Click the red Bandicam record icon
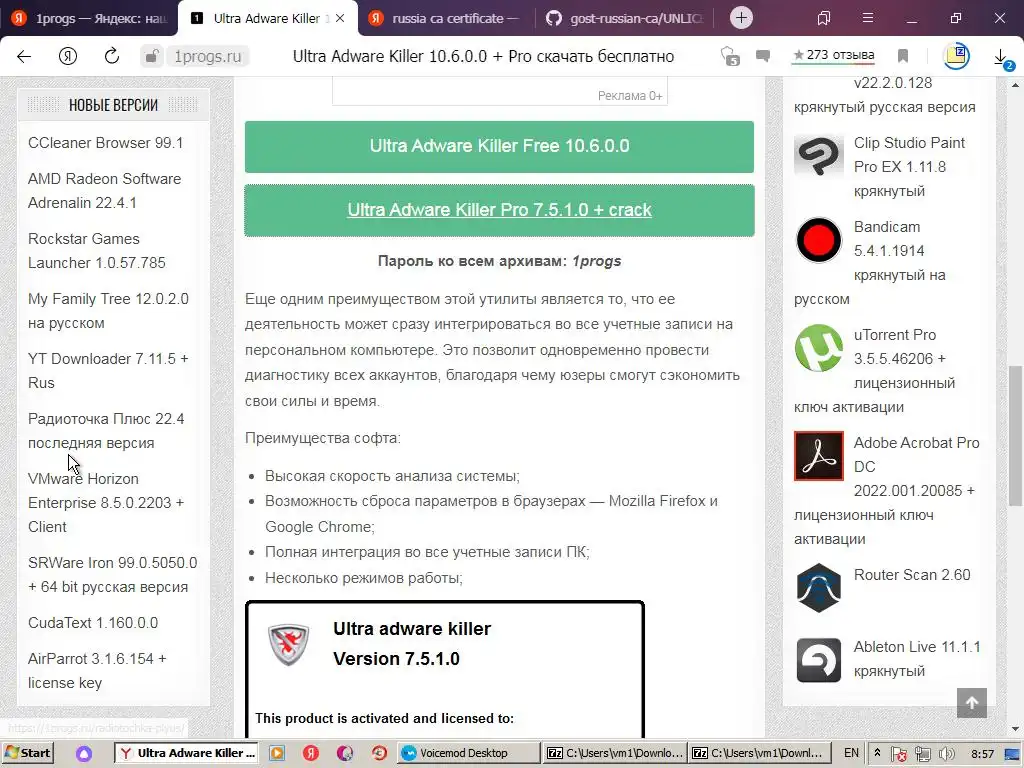The width and height of the screenshot is (1024, 768). click(x=819, y=240)
